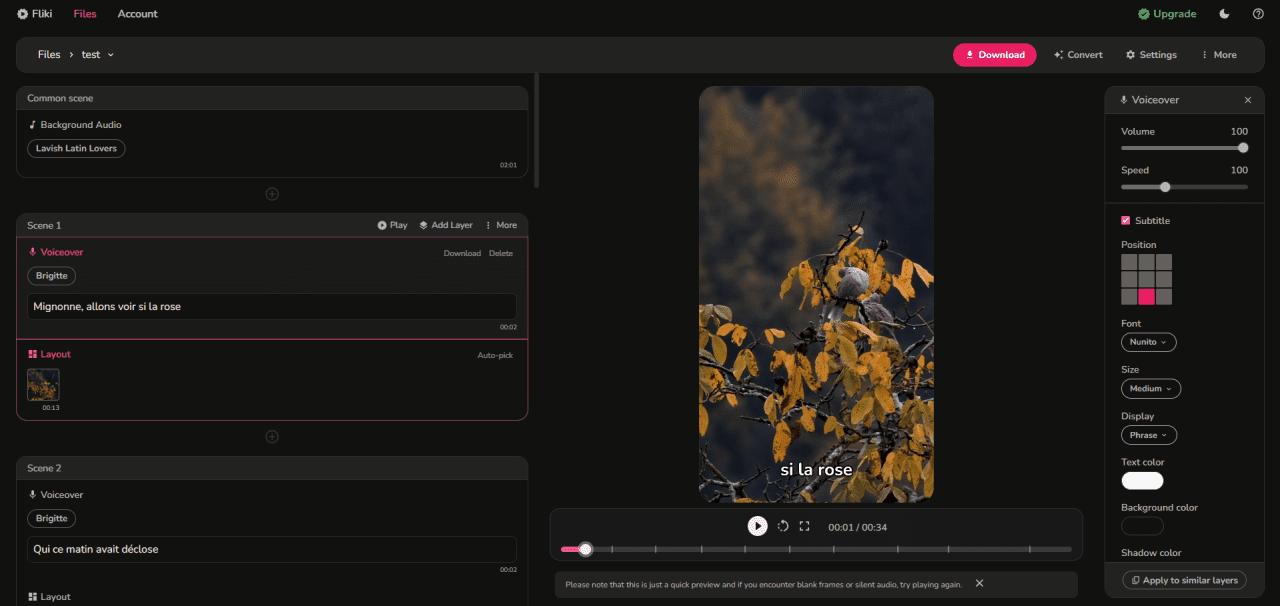Click Voiceover panel microphone icon
This screenshot has width=1280, height=606.
1124,100
